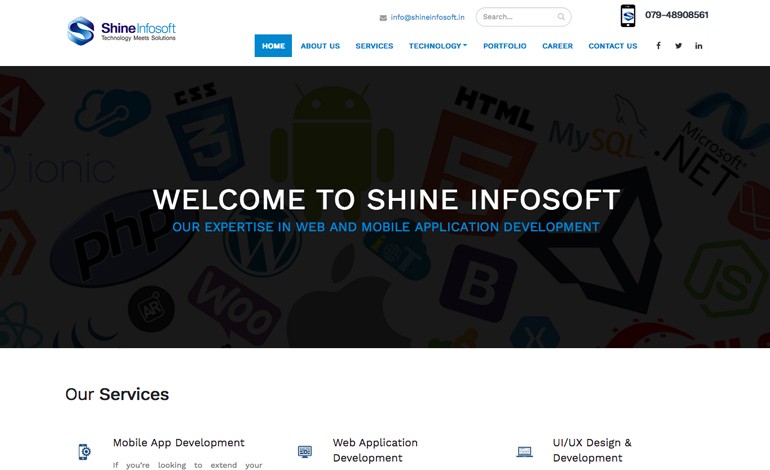Open the LinkedIn icon link
The width and height of the screenshot is (770, 470).
pos(698,46)
